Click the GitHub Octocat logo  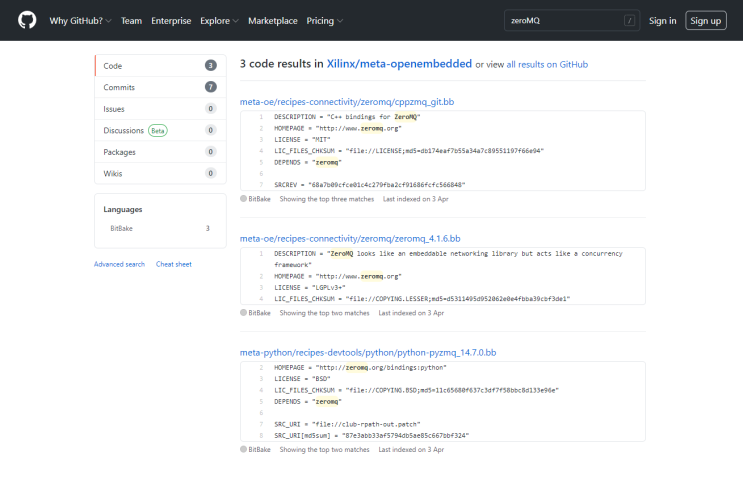coord(27,20)
